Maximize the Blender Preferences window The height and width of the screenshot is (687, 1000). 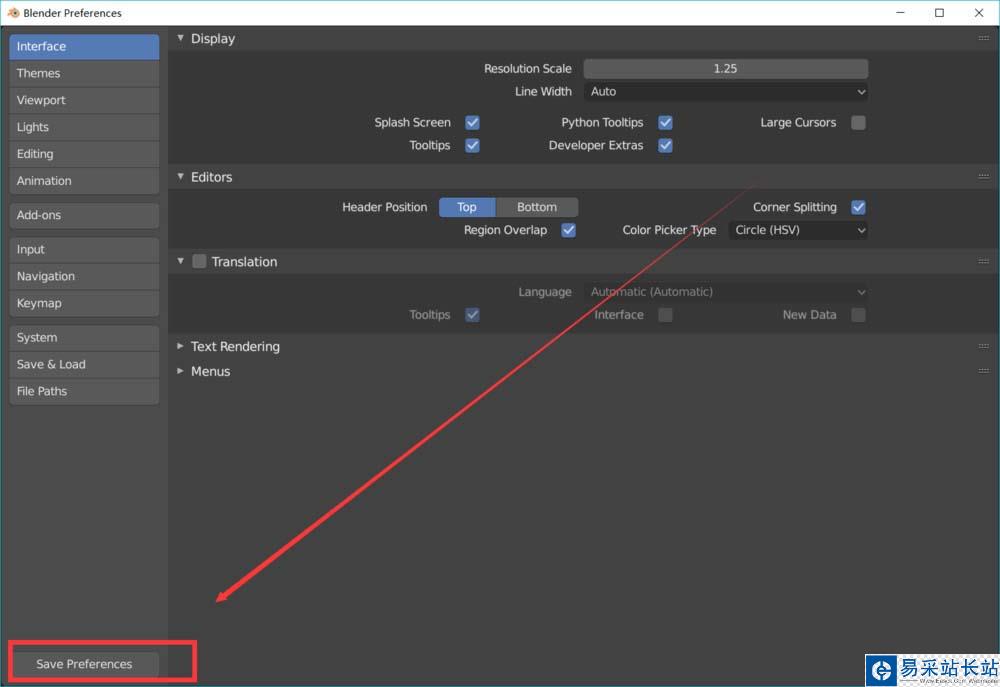pos(939,13)
